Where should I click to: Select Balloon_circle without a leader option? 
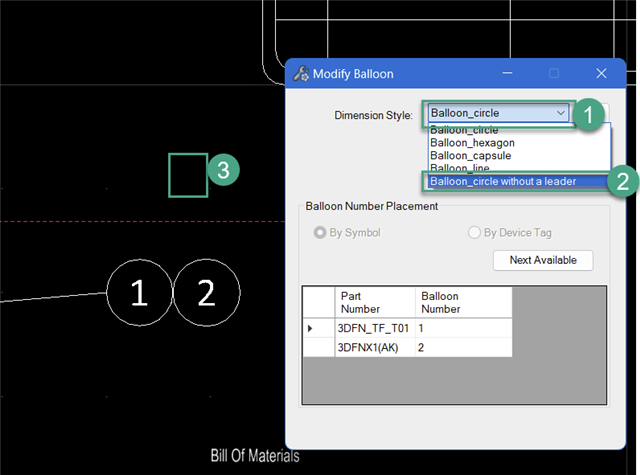[x=502, y=181]
